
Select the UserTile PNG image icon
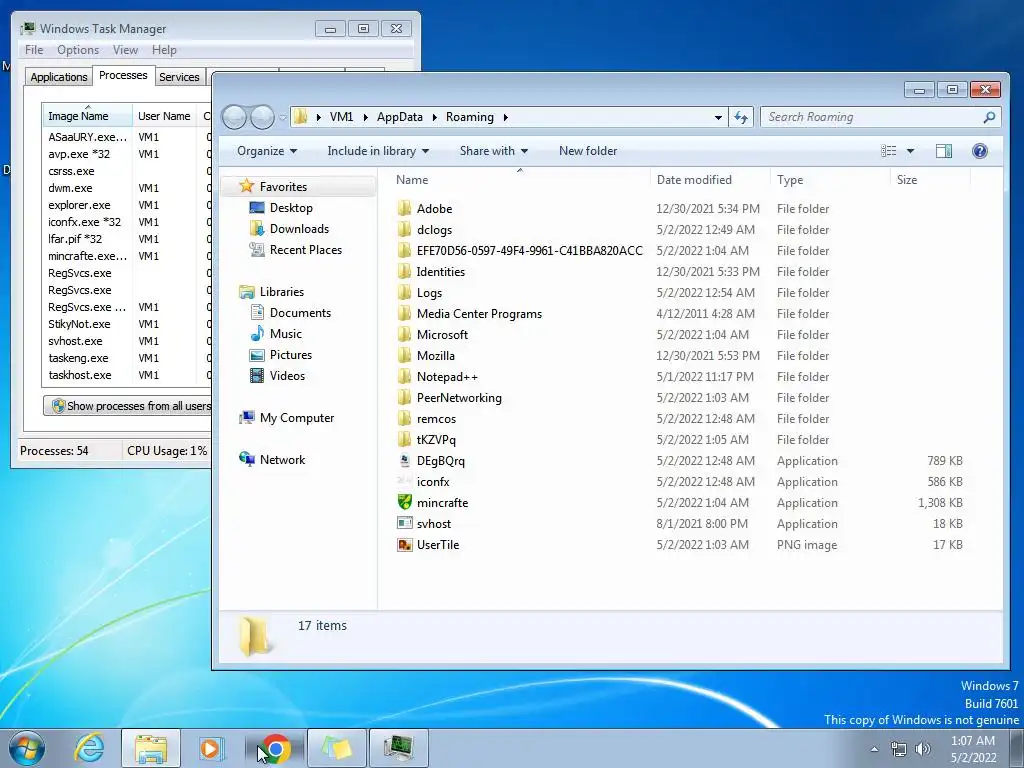(x=405, y=544)
